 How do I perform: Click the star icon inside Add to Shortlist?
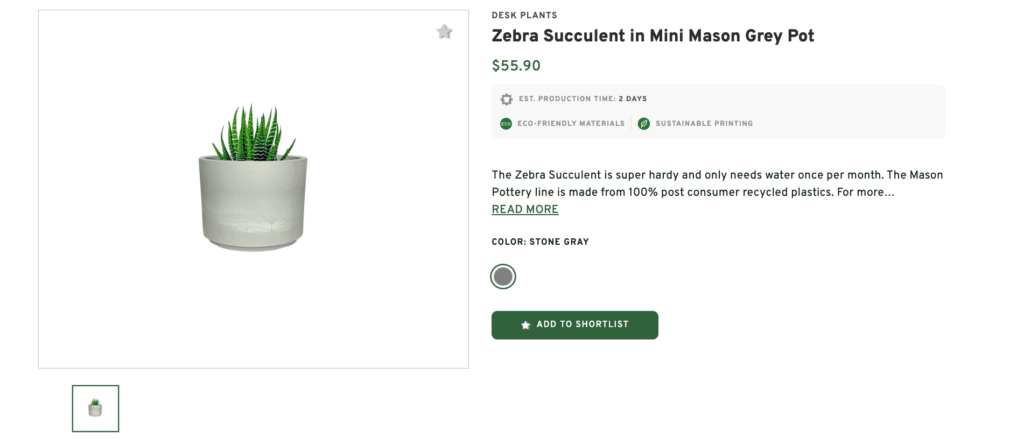526,325
